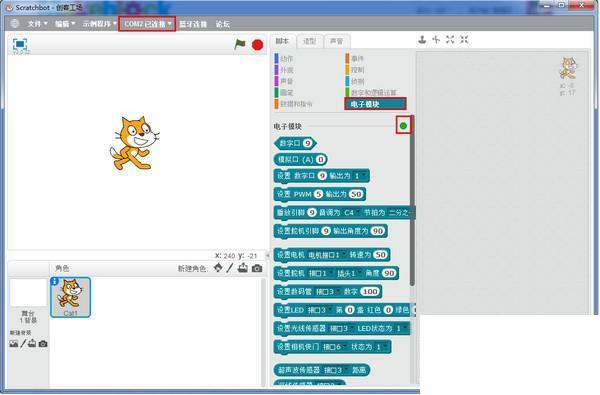The image size is (600, 395).
Task: Select the stage backdrop thumbnail
Action: coord(28,293)
